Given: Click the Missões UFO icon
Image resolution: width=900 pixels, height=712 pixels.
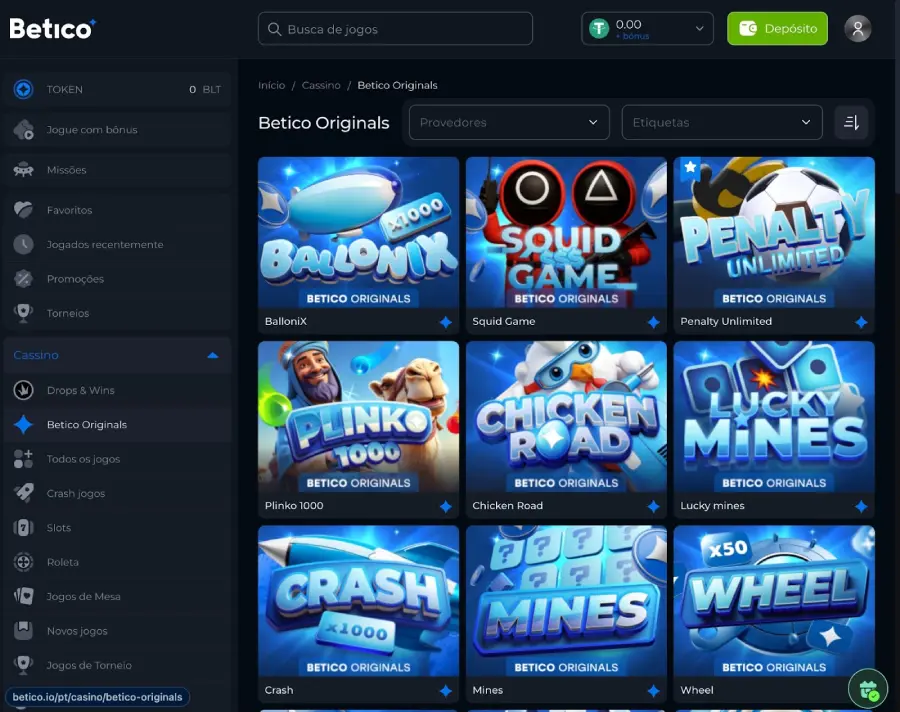Looking at the screenshot, I should click(x=24, y=170).
